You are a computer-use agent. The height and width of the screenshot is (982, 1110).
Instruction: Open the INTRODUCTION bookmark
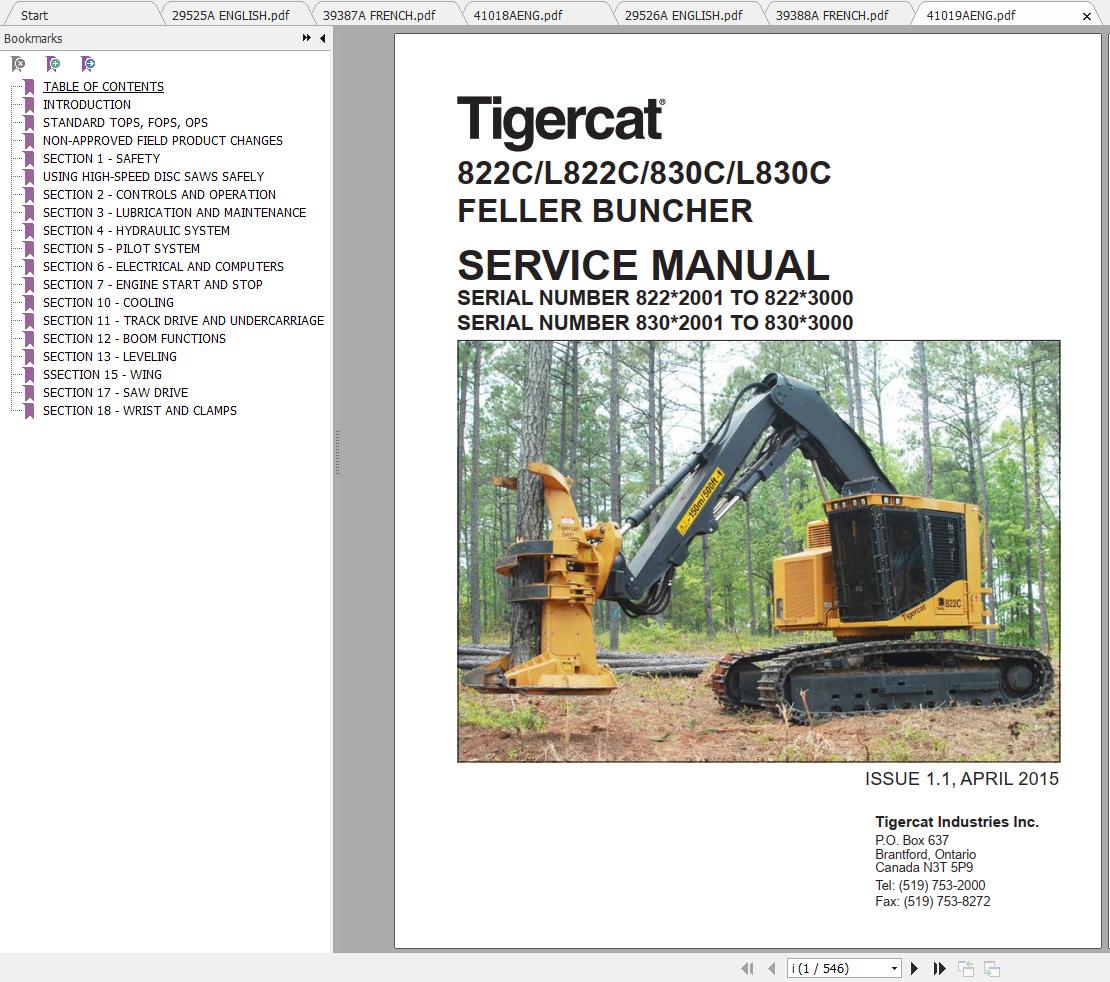pyautogui.click(x=87, y=105)
